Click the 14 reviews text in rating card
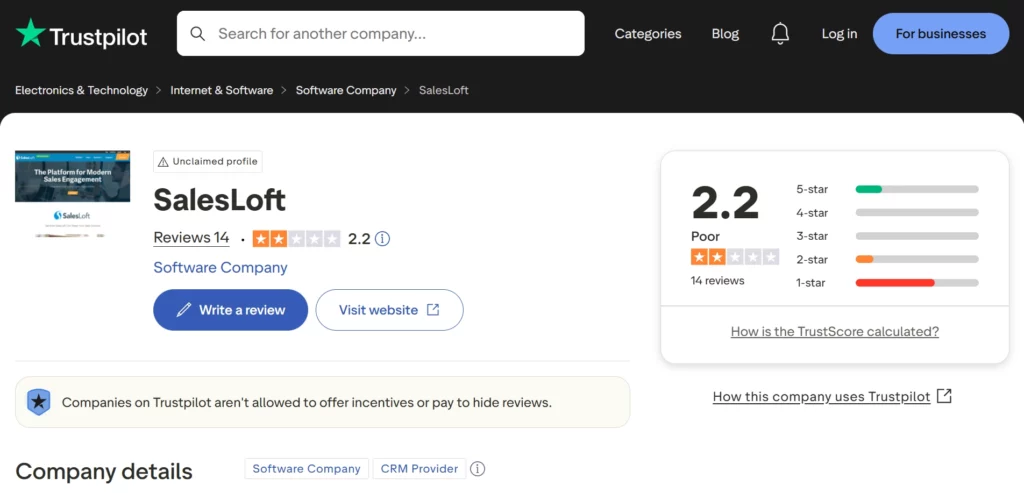Screen dimensions: 1024x493 pos(718,281)
